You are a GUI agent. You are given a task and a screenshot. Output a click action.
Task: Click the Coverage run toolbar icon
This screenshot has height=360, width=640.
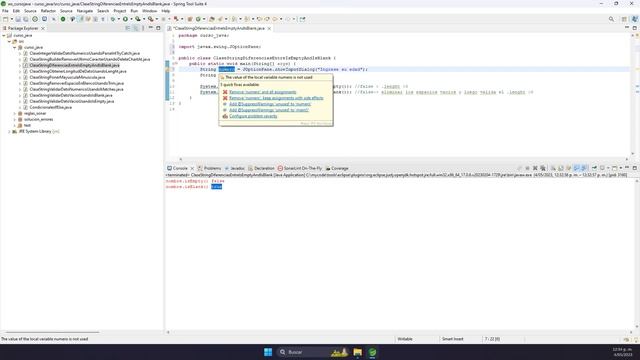[138, 19]
